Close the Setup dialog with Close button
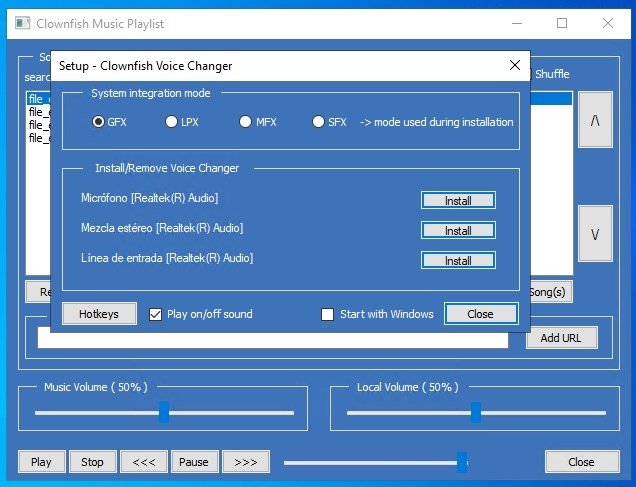 (481, 314)
